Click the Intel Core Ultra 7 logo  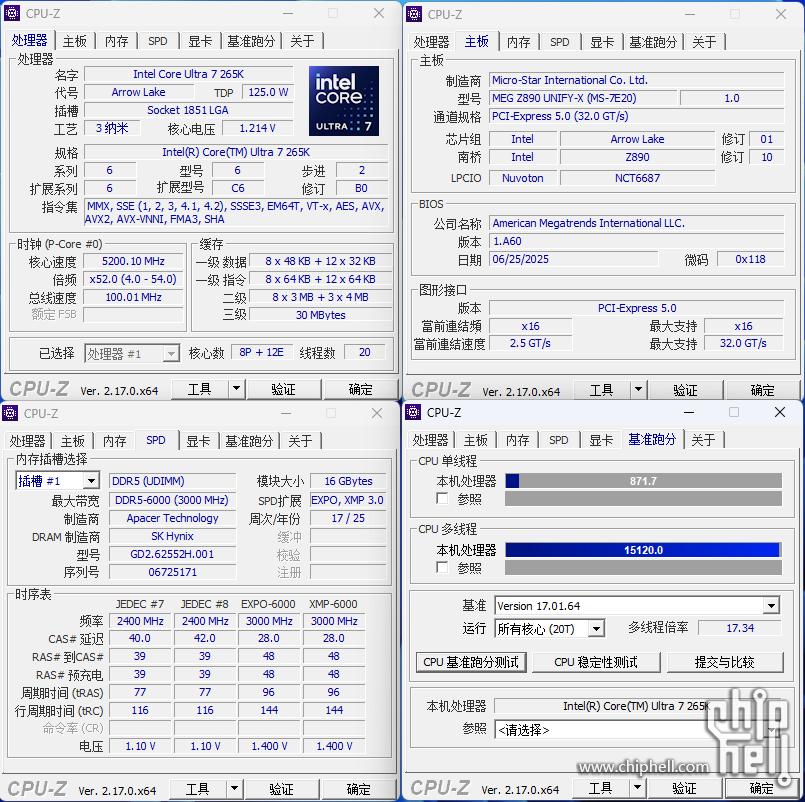coord(344,101)
